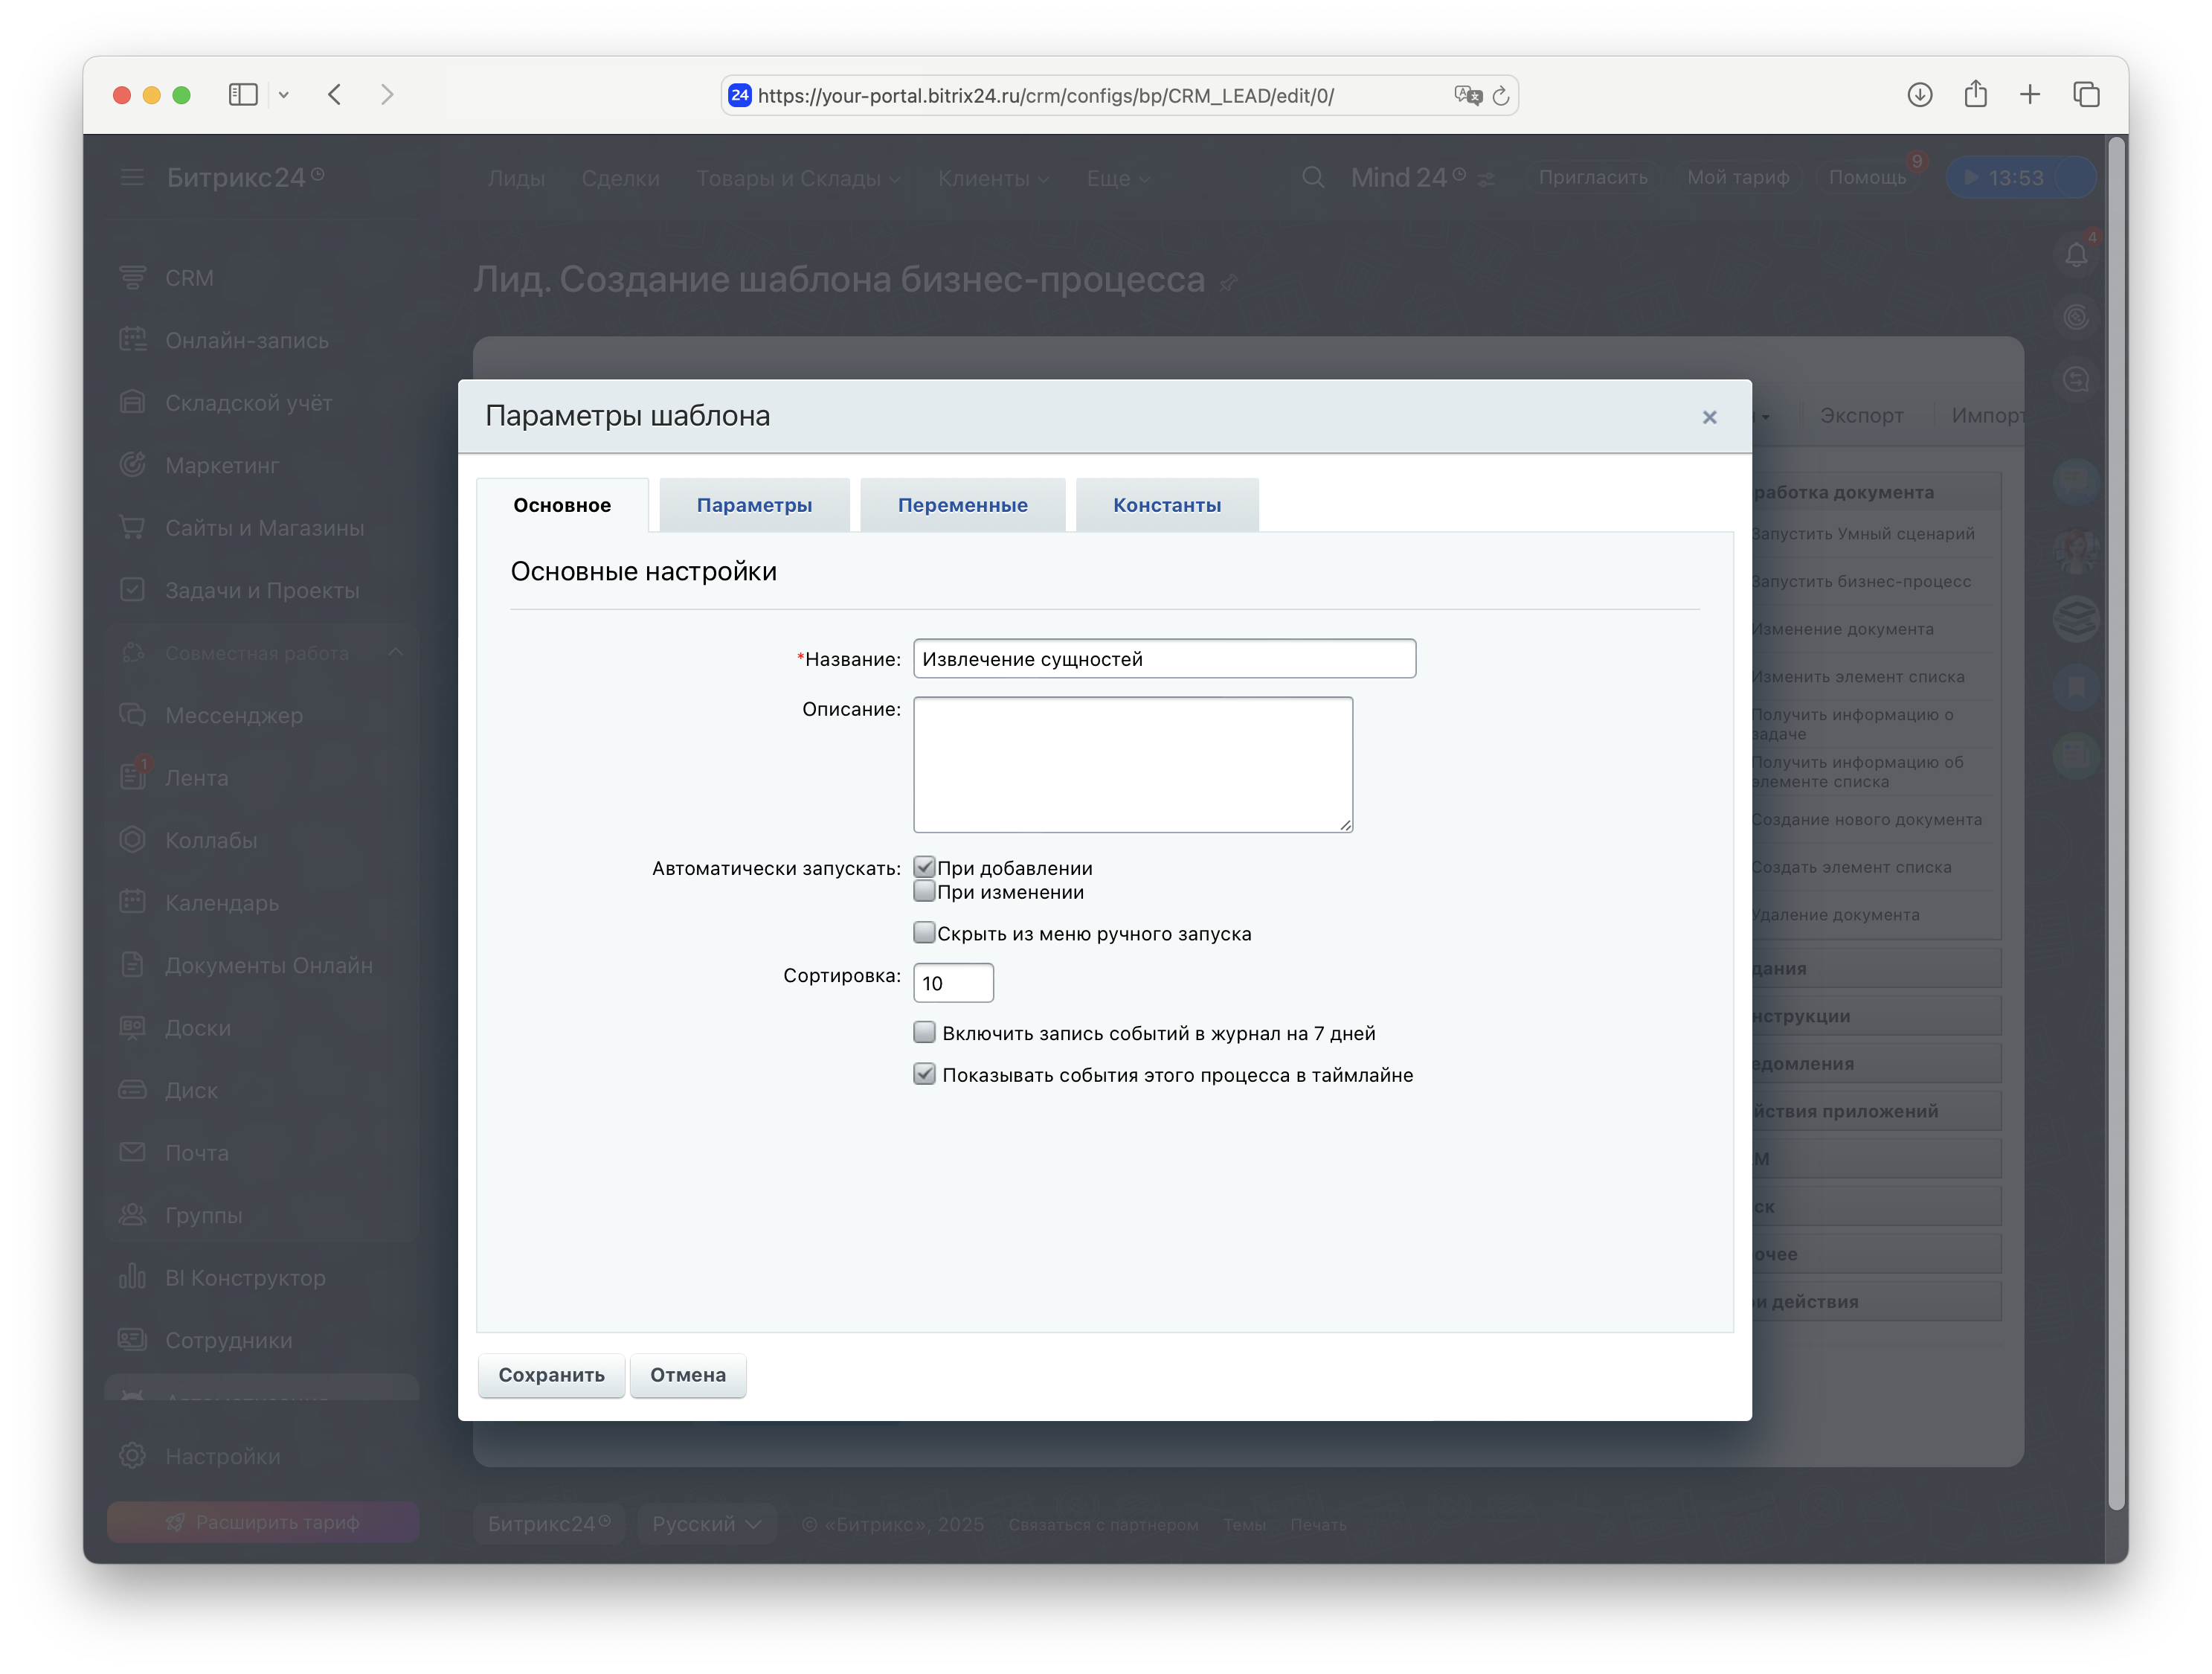Click the page reload icon
The width and height of the screenshot is (2212, 1674).
(1500, 96)
